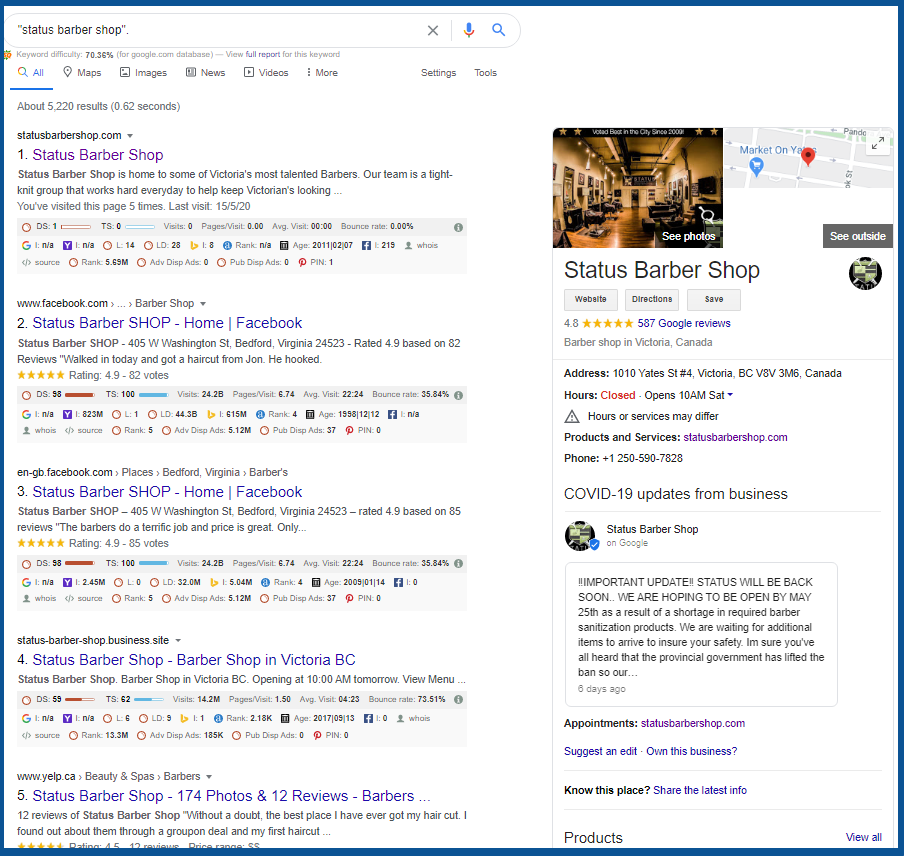Click View all next to Products
Viewport: 904px width, 856px height.
tap(863, 838)
